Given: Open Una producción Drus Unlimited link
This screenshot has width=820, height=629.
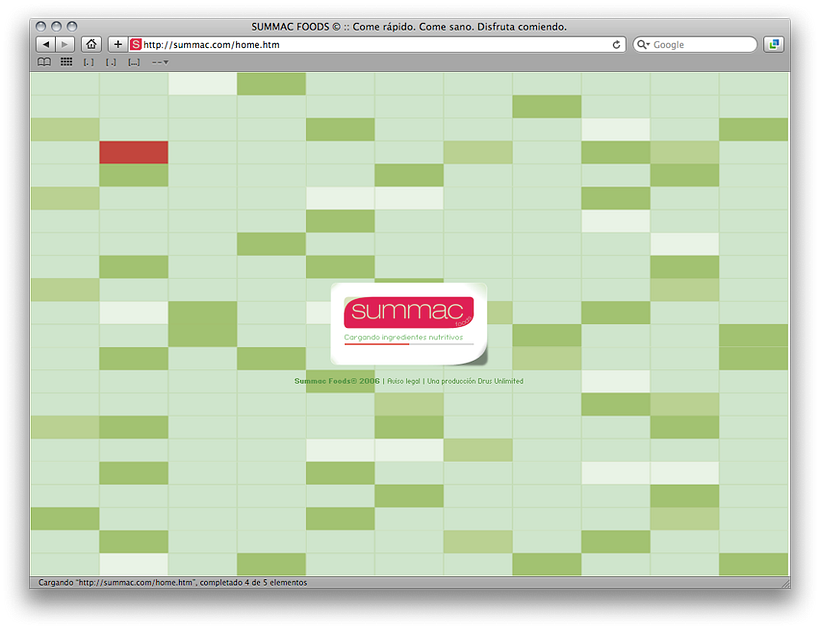Looking at the screenshot, I should 475,381.
